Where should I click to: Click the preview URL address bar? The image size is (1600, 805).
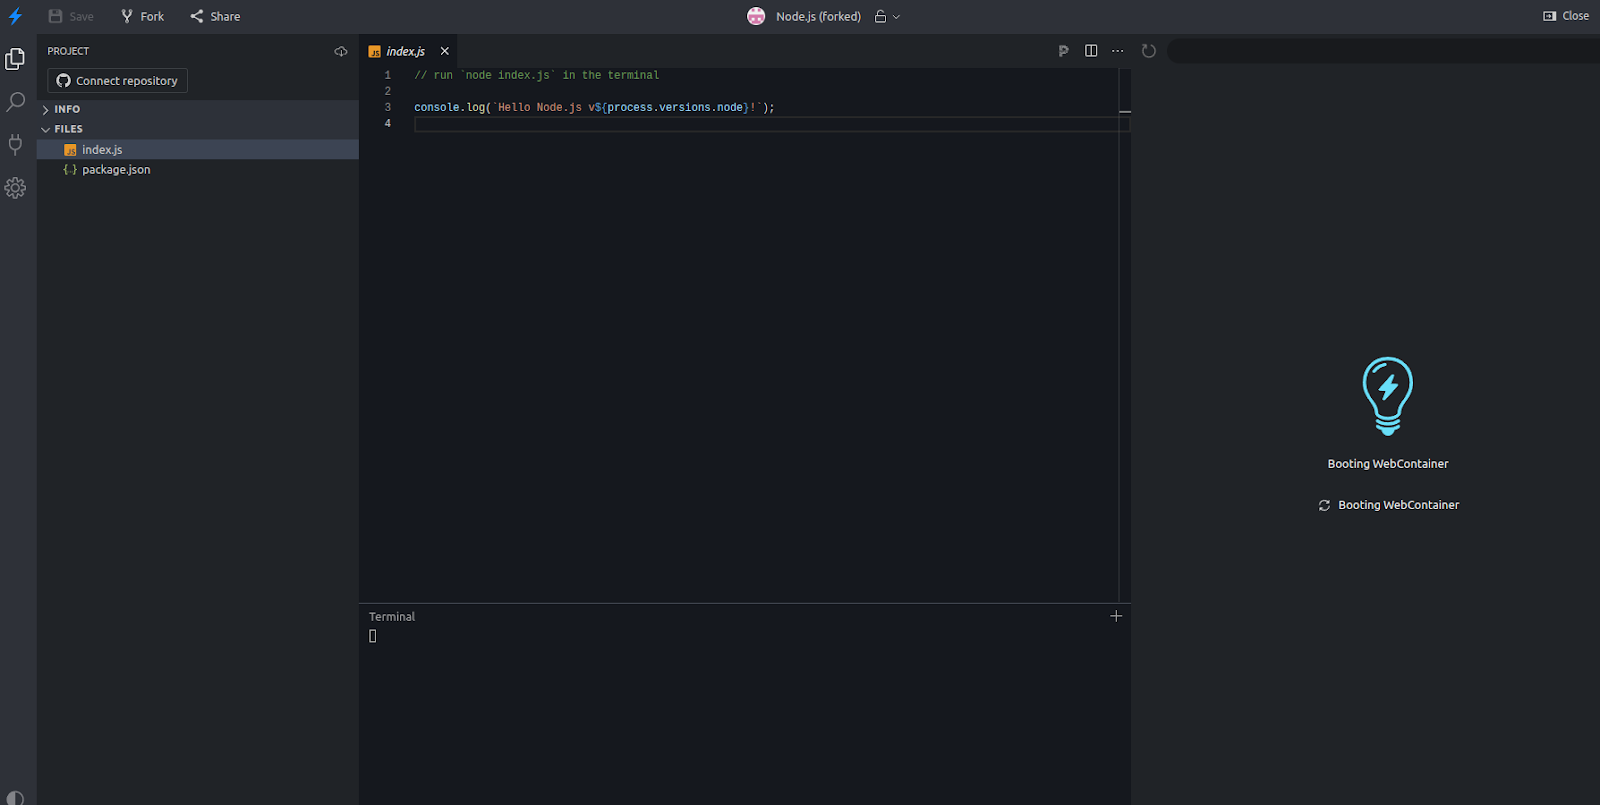click(x=1384, y=51)
